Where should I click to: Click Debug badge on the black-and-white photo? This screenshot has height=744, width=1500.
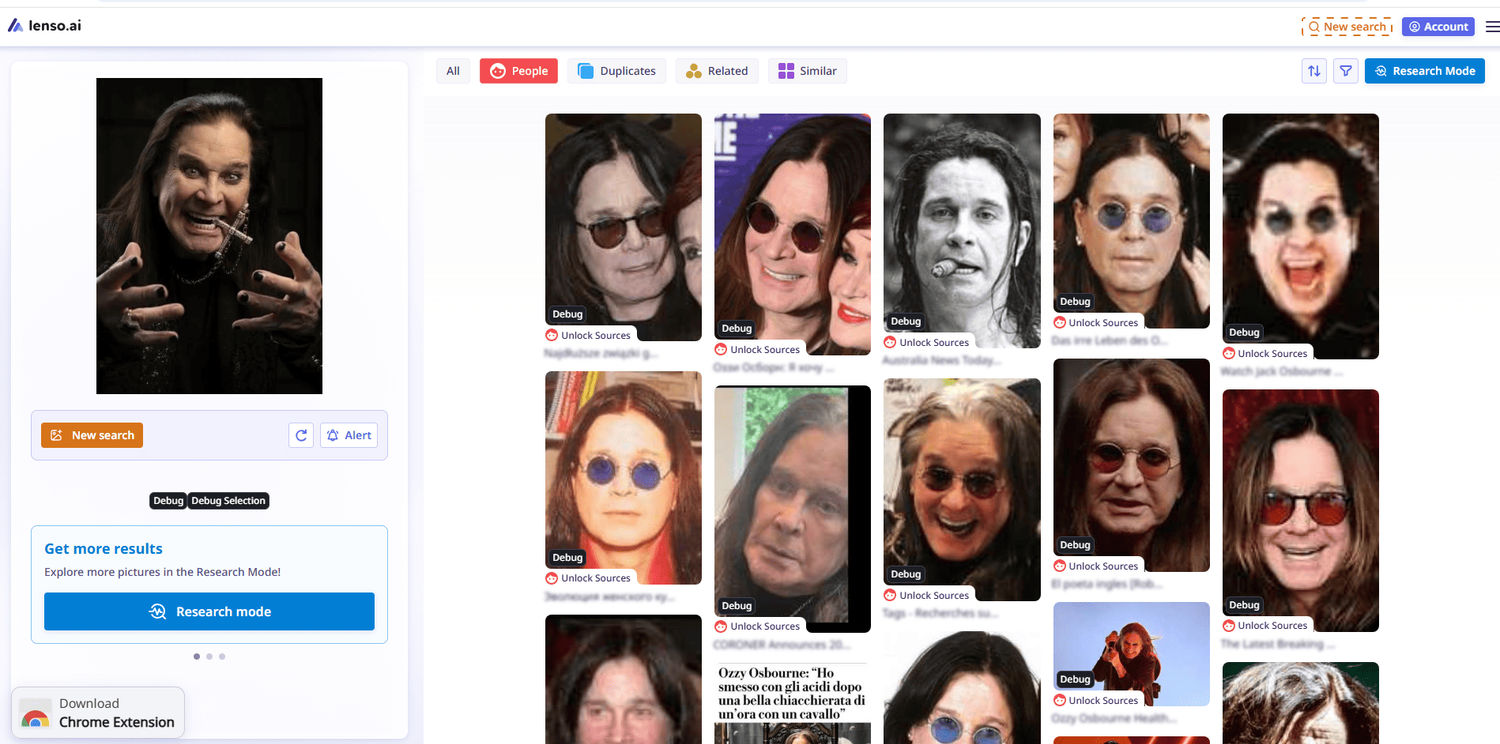pyautogui.click(x=906, y=322)
